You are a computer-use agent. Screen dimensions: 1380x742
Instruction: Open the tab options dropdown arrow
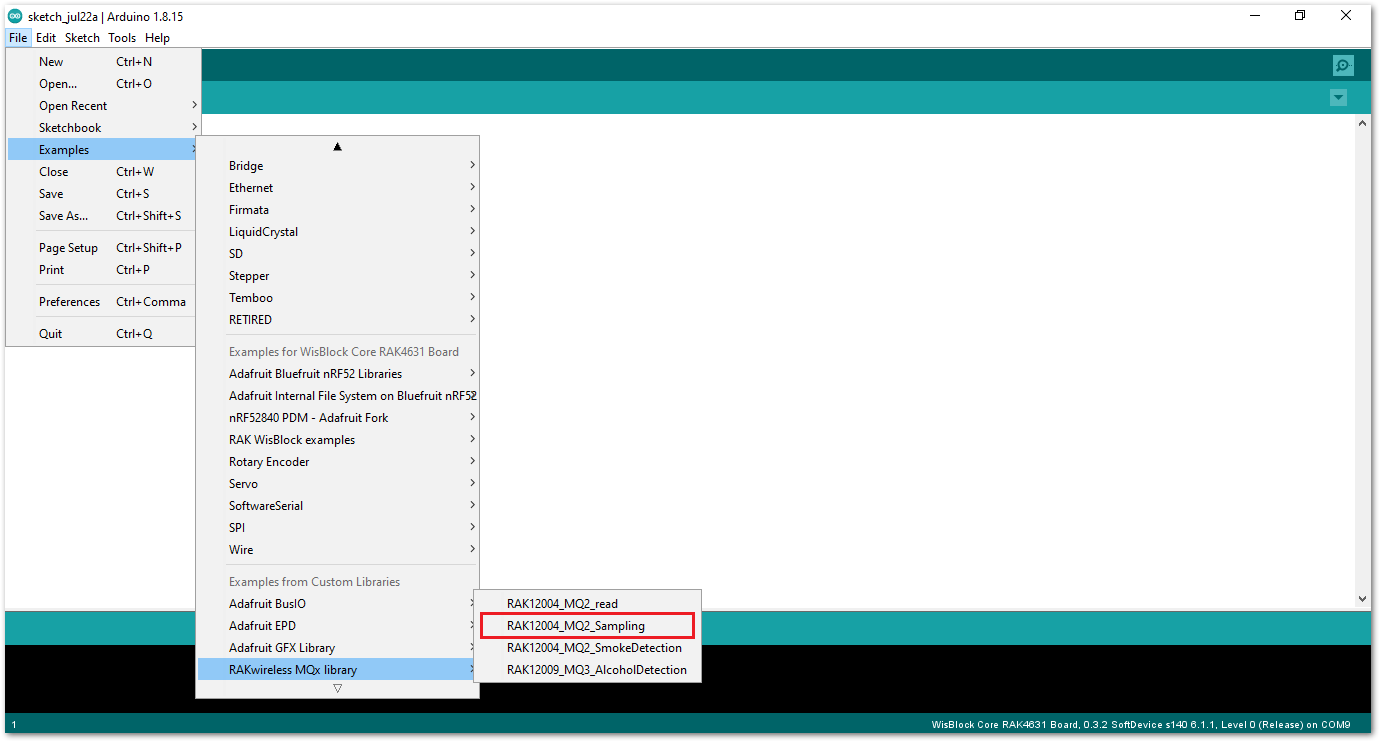(1338, 97)
